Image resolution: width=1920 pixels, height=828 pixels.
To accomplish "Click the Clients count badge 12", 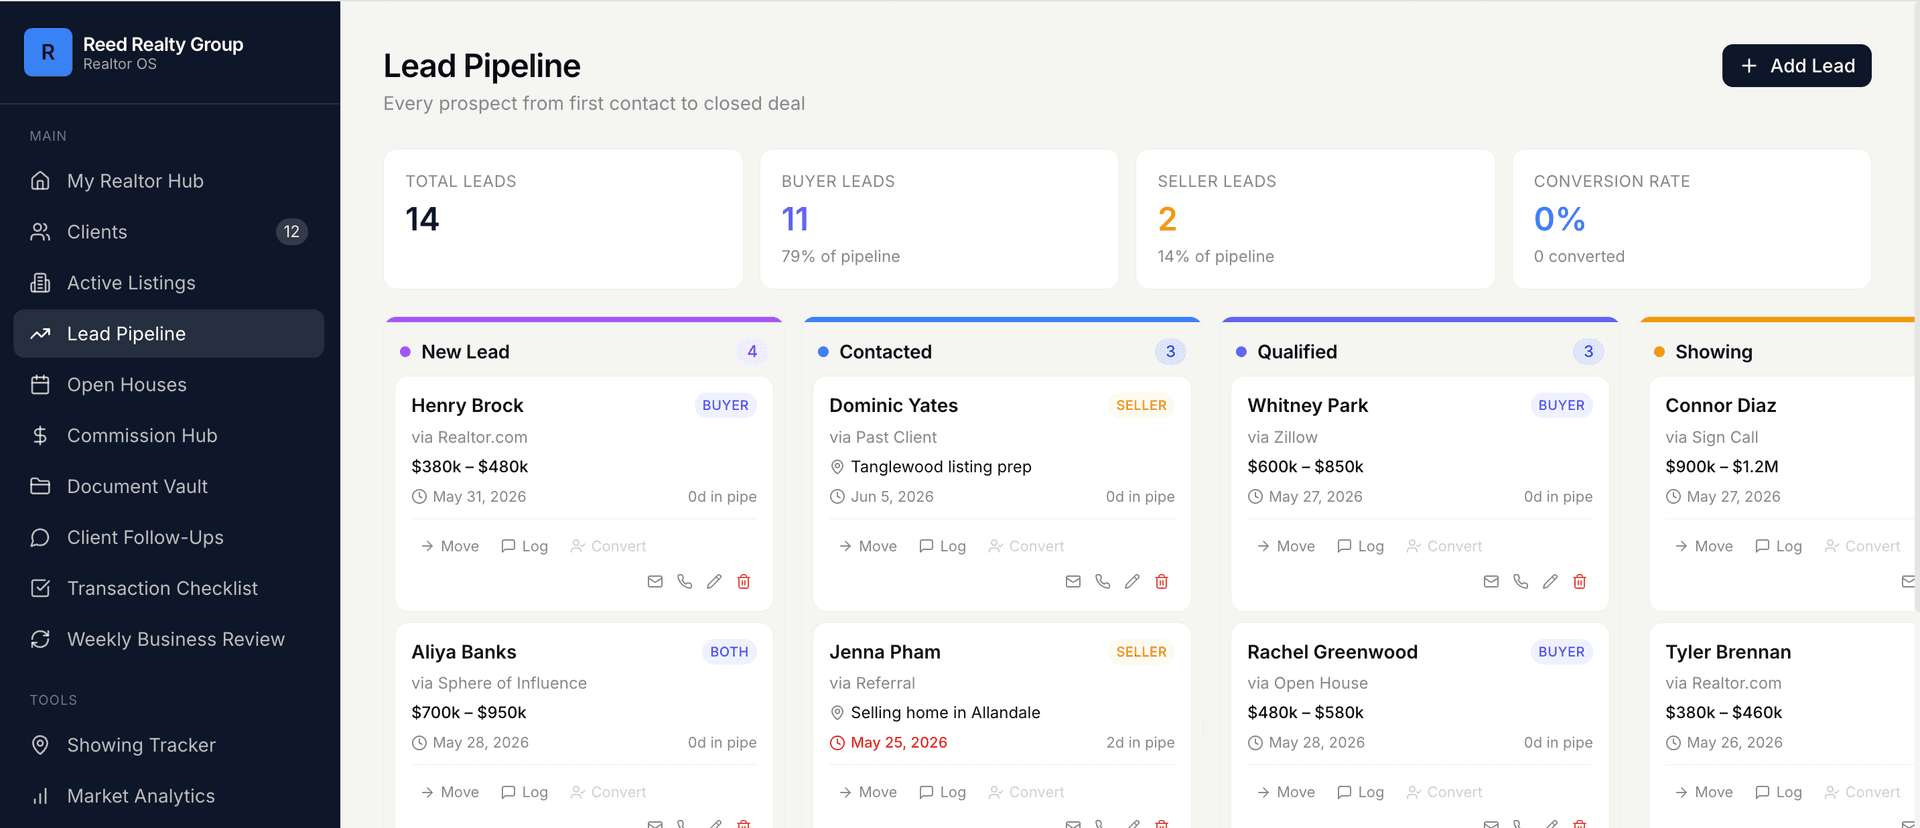I will click(x=292, y=232).
